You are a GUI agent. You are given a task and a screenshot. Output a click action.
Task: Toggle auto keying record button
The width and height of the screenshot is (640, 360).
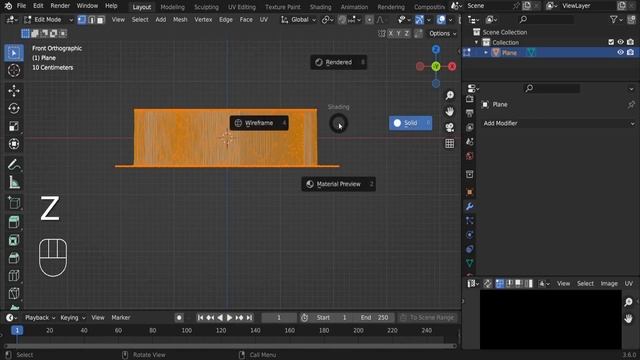(179, 318)
